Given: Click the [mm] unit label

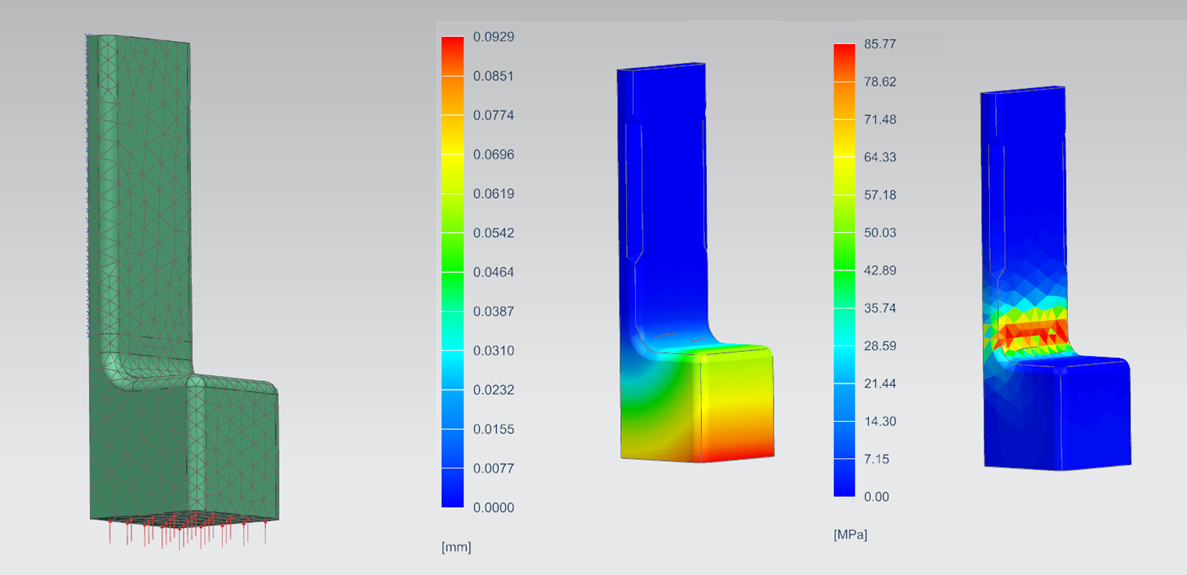Looking at the screenshot, I should (455, 546).
